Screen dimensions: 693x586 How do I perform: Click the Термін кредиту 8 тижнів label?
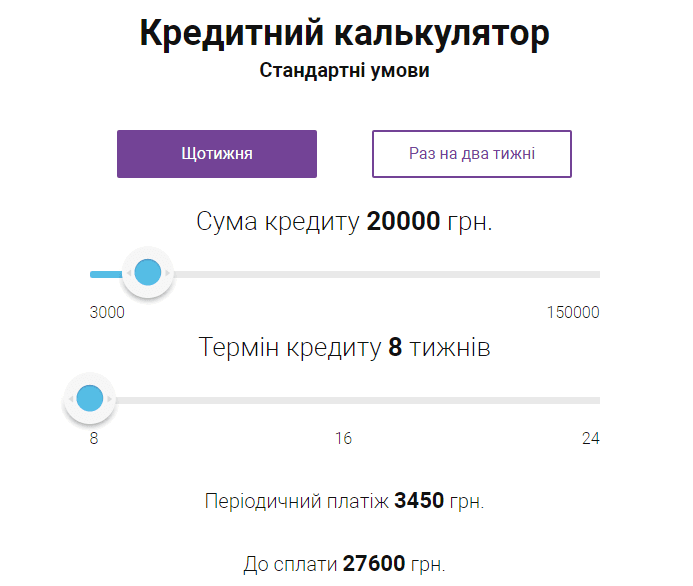345,348
